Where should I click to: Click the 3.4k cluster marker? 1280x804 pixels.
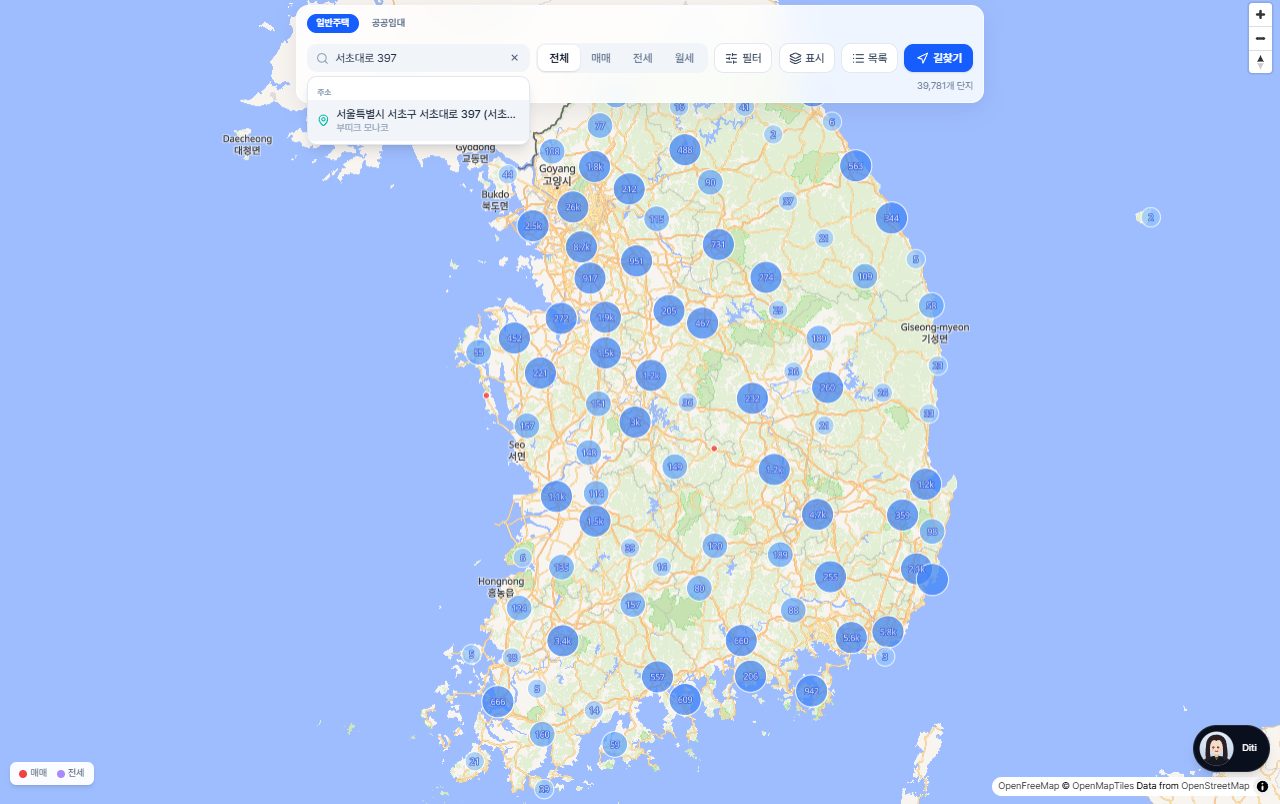562,640
